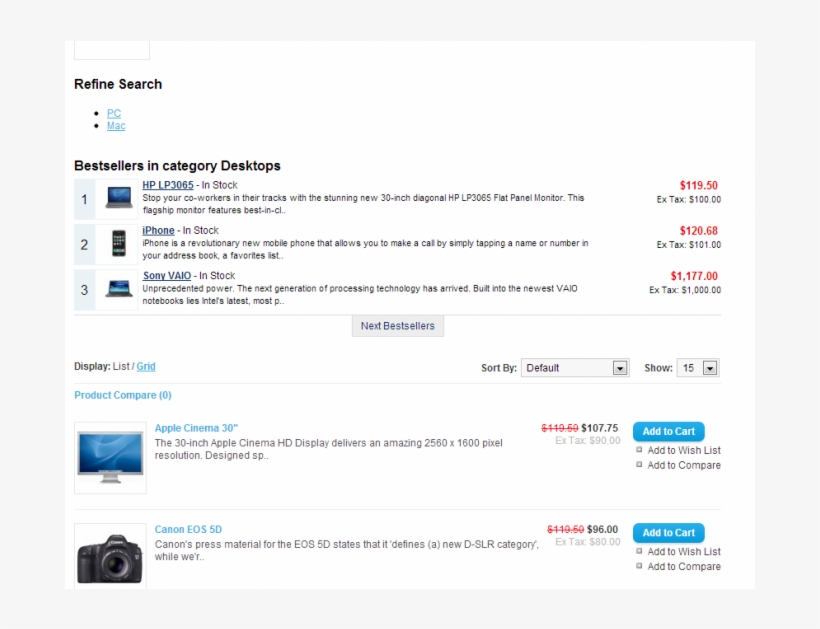This screenshot has width=820, height=629.
Task: Open the Apple Cinema 30" product title
Action: pos(196,428)
